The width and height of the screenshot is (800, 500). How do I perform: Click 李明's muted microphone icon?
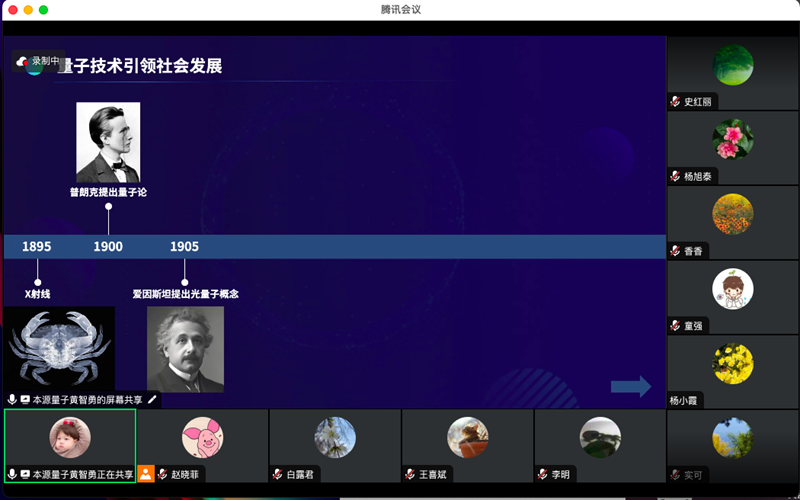point(543,474)
